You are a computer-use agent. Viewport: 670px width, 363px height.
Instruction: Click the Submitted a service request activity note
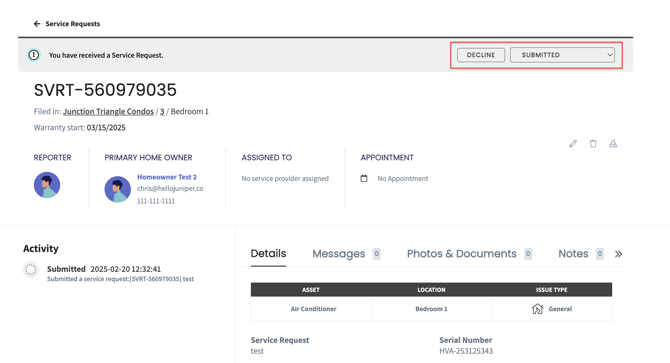coord(120,279)
